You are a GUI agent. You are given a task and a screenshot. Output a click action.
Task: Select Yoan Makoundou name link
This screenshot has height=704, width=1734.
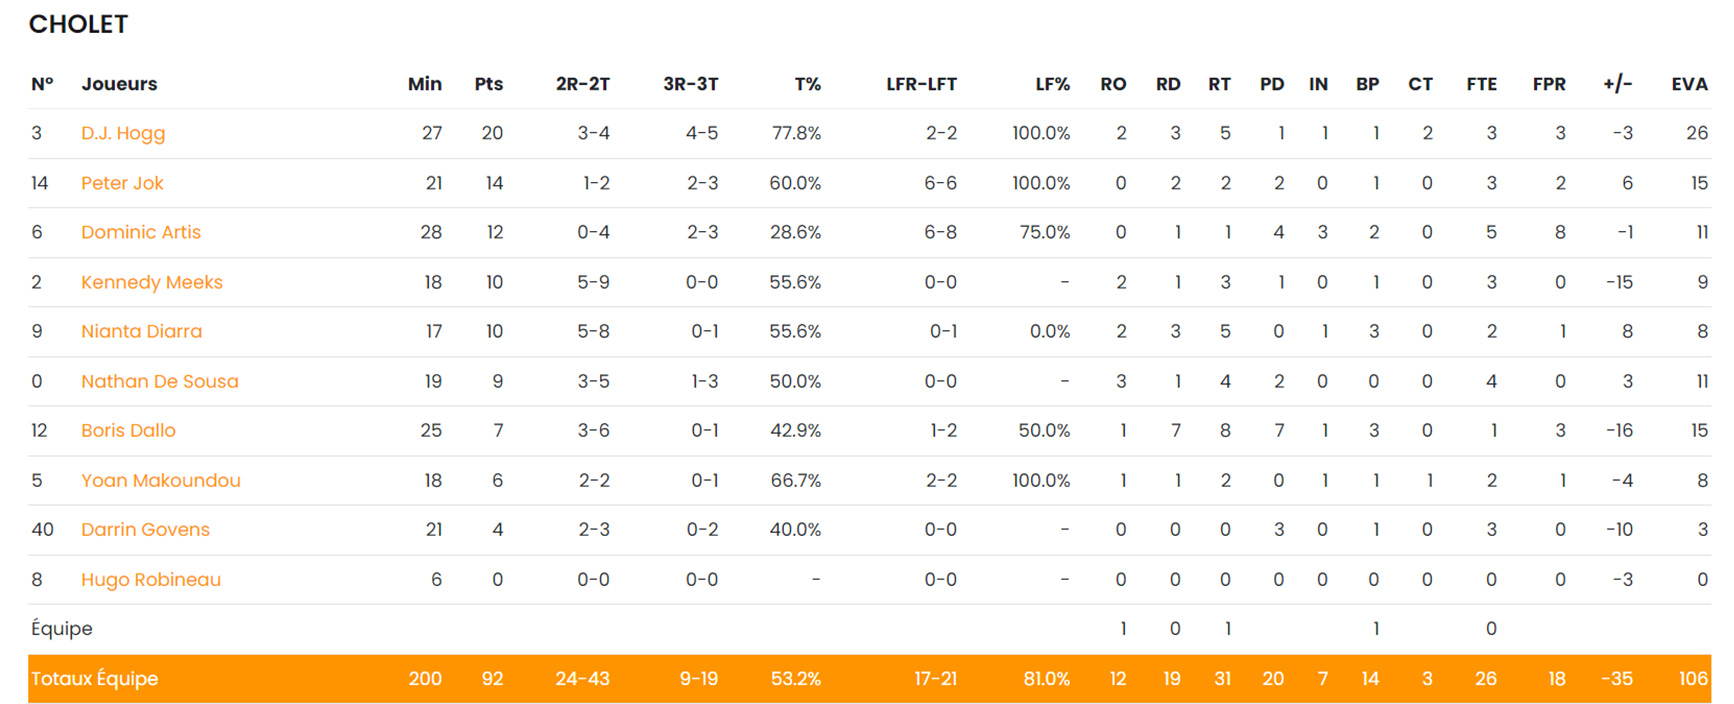coord(161,480)
